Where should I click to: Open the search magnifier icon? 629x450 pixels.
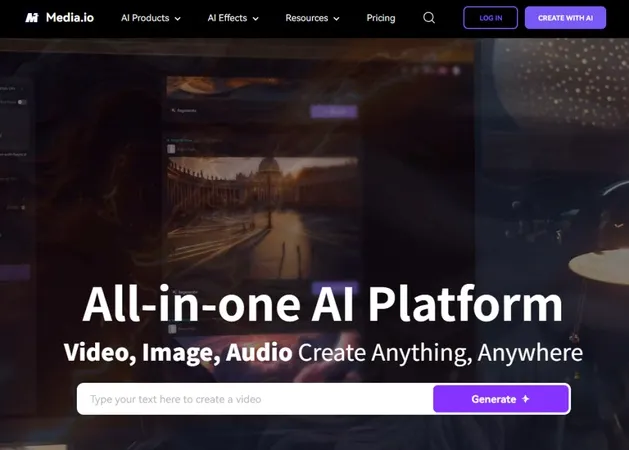(429, 18)
